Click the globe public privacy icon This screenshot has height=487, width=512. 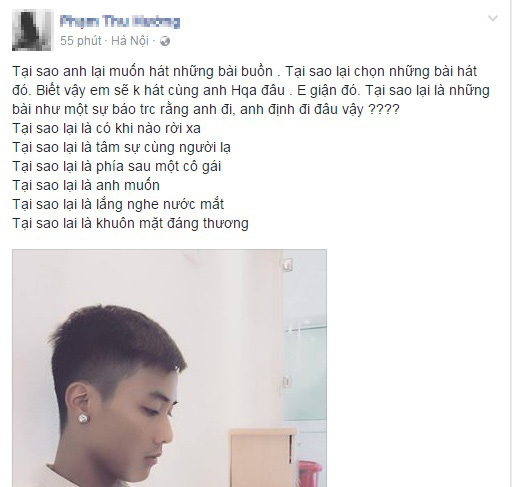point(165,41)
